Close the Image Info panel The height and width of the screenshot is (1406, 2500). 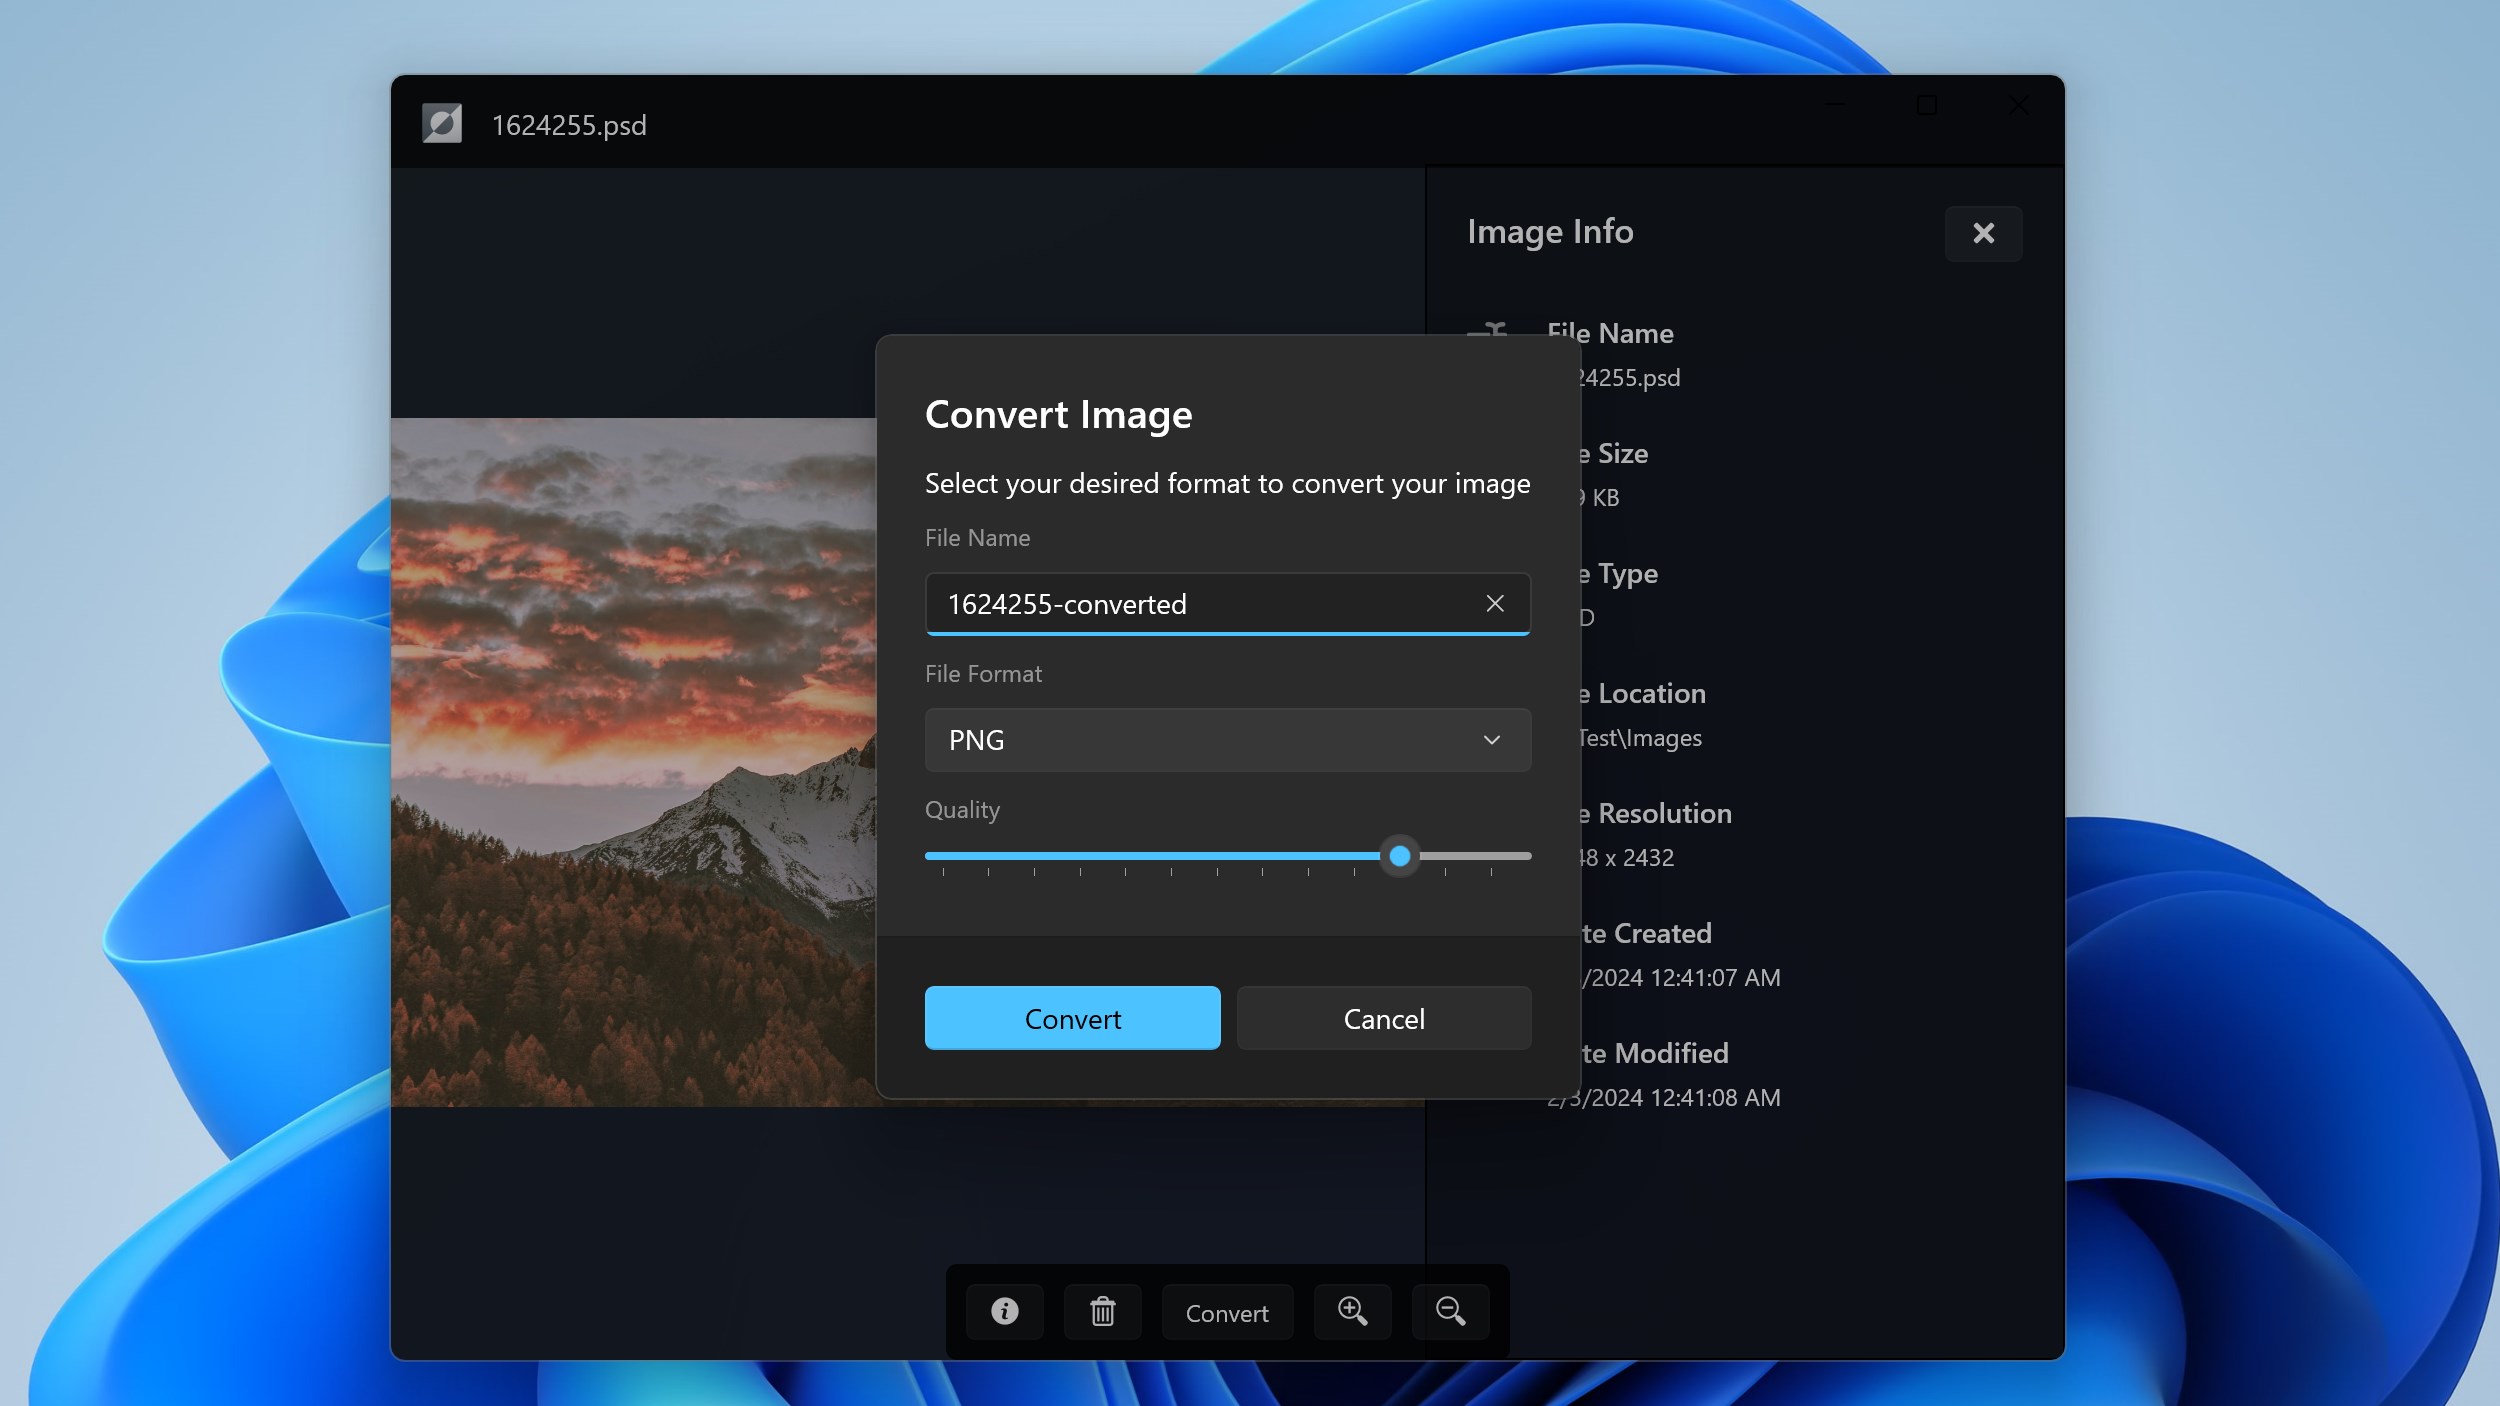[x=1983, y=233]
